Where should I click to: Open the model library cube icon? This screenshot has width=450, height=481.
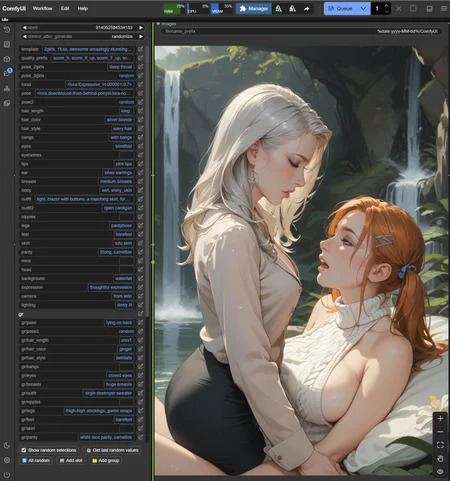point(7,59)
